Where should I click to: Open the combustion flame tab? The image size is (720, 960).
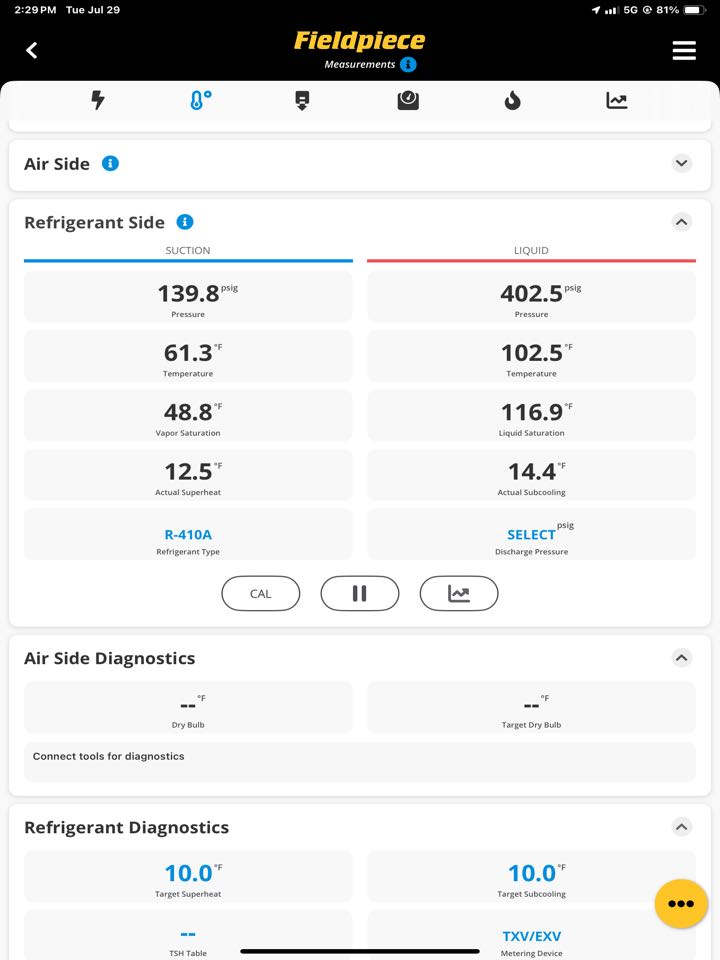(x=512, y=100)
